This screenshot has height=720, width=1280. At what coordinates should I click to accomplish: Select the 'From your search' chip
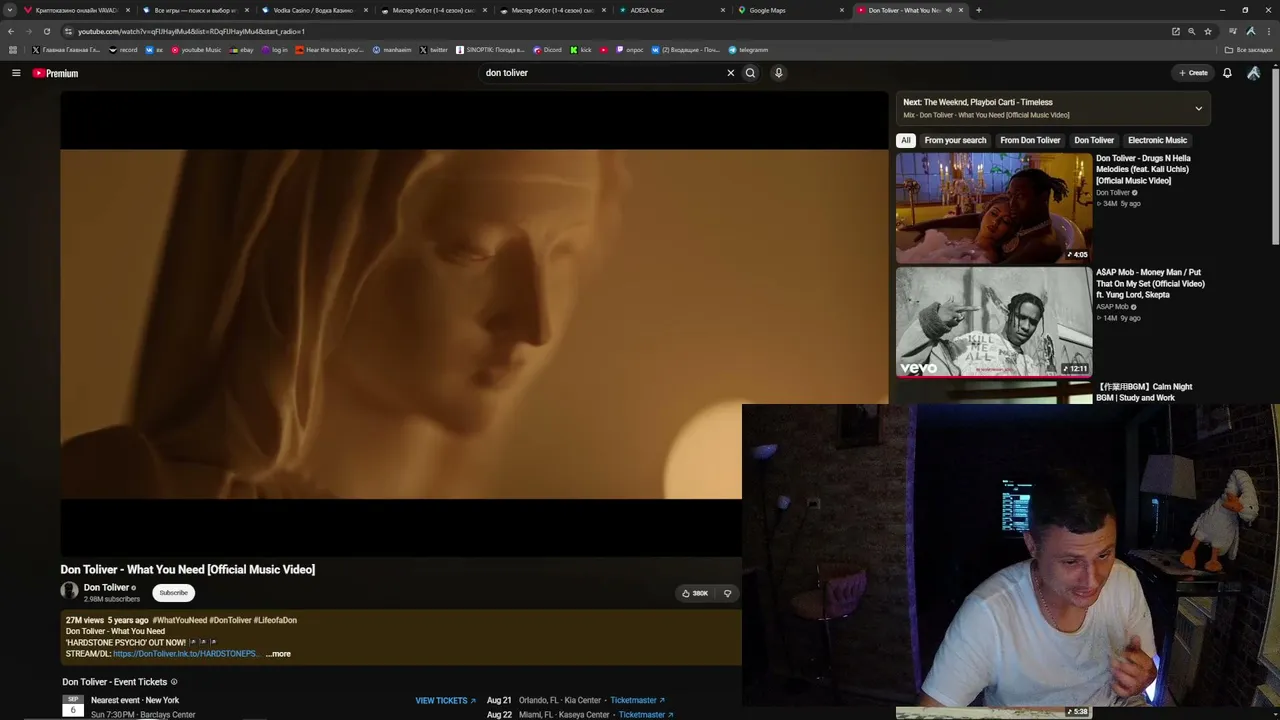tap(955, 140)
